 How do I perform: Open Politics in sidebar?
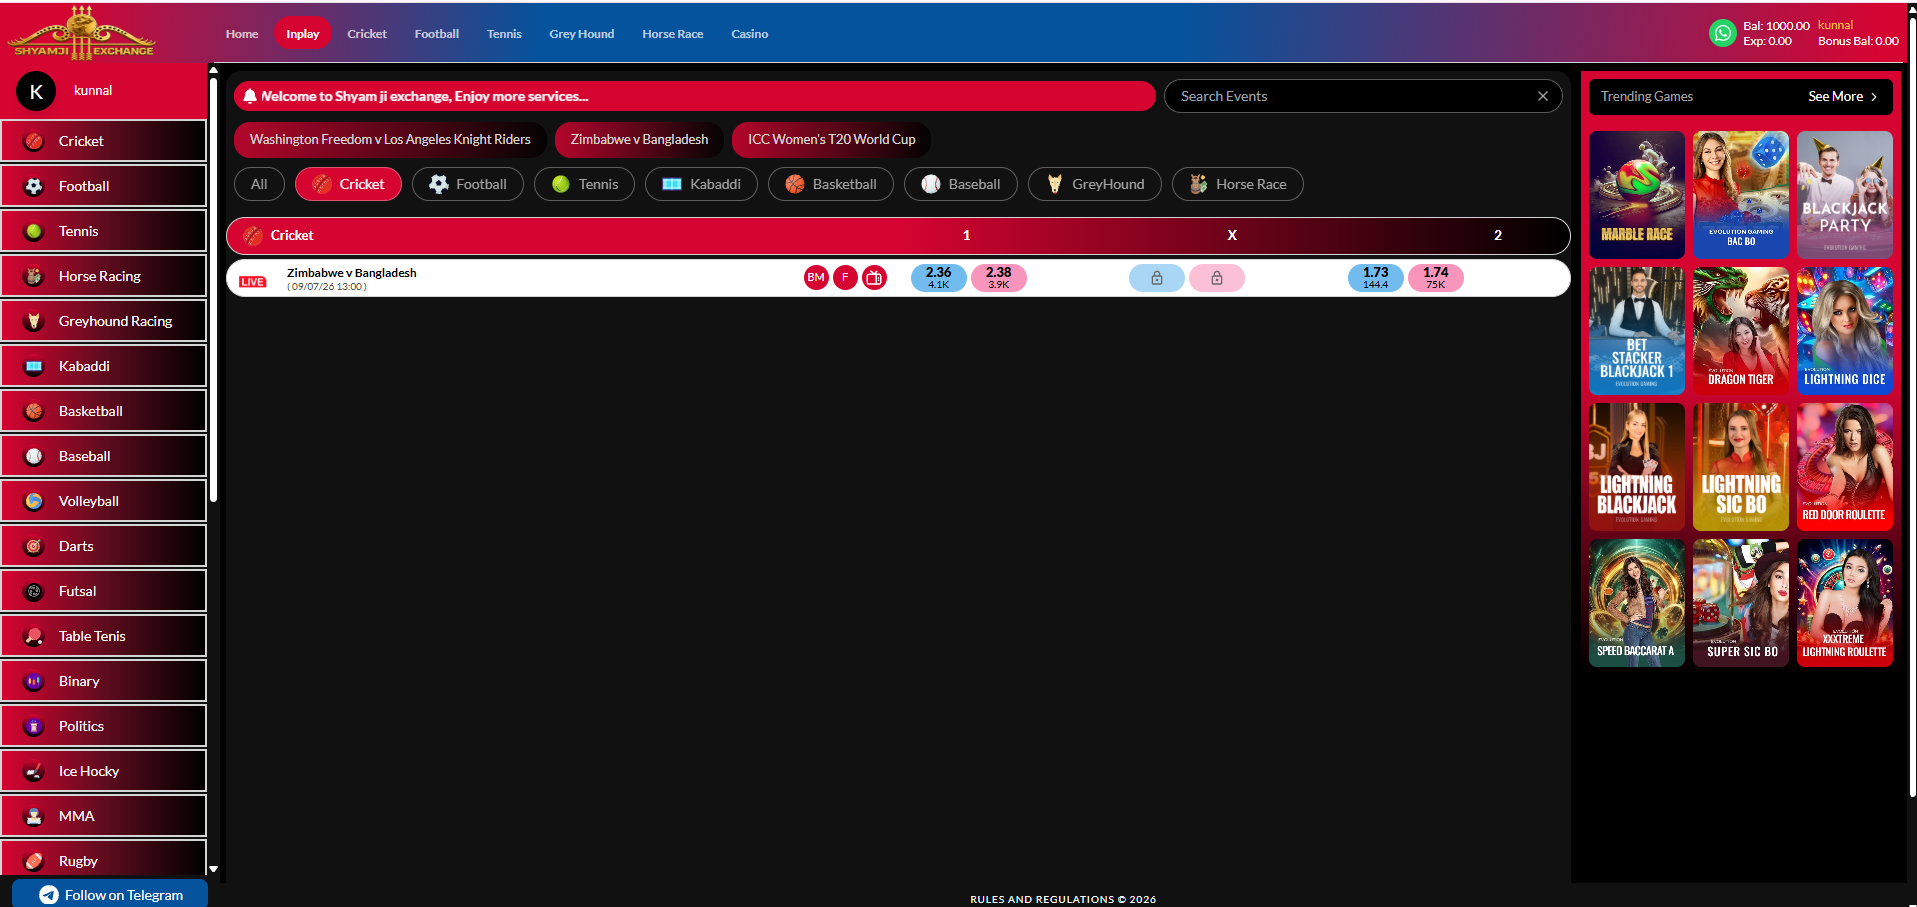tap(104, 726)
